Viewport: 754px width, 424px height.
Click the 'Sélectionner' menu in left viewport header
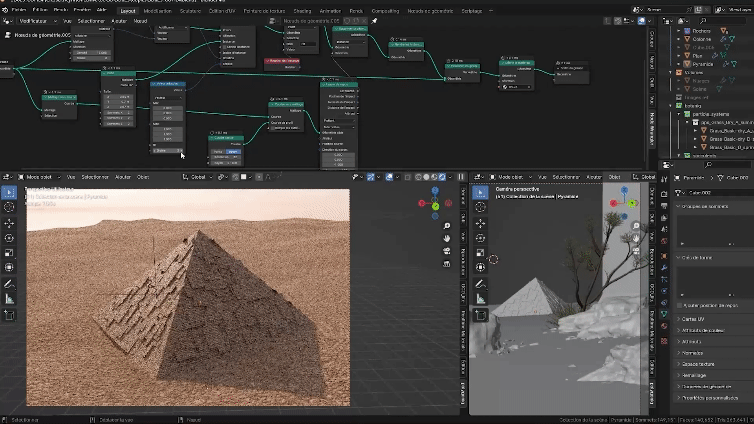tap(95, 177)
